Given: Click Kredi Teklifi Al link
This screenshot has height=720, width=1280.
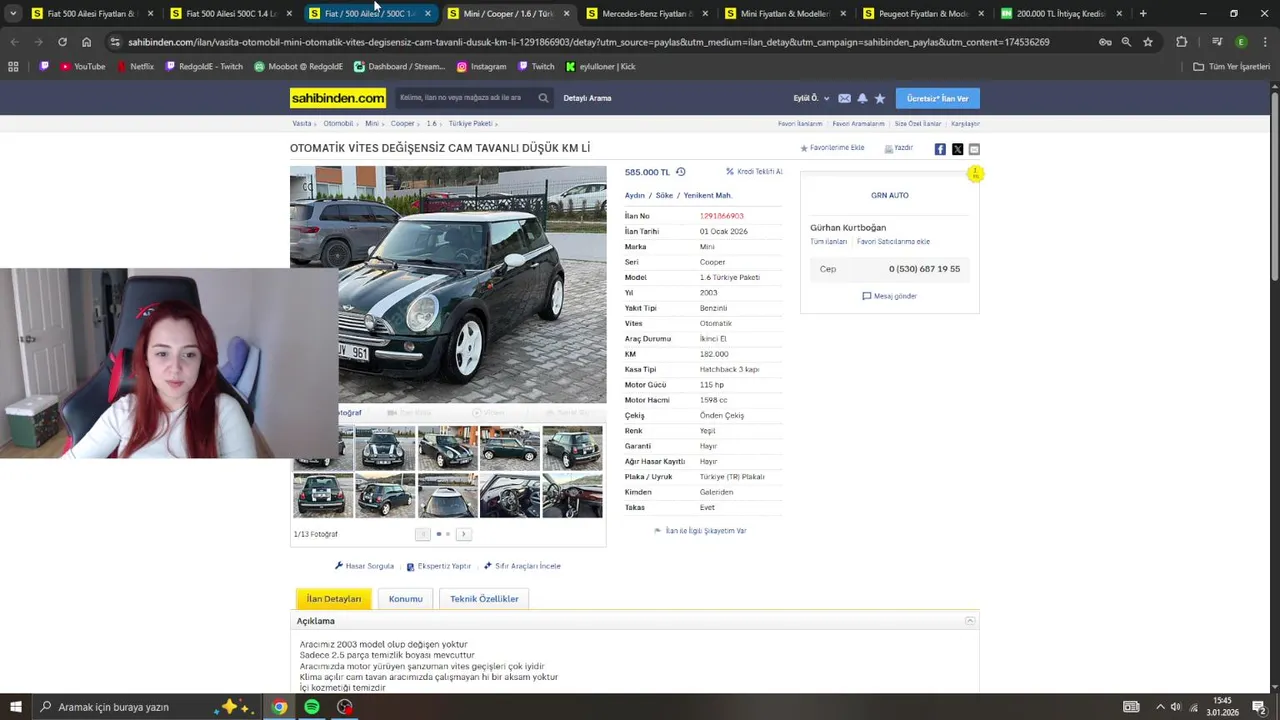Looking at the screenshot, I should pos(754,172).
